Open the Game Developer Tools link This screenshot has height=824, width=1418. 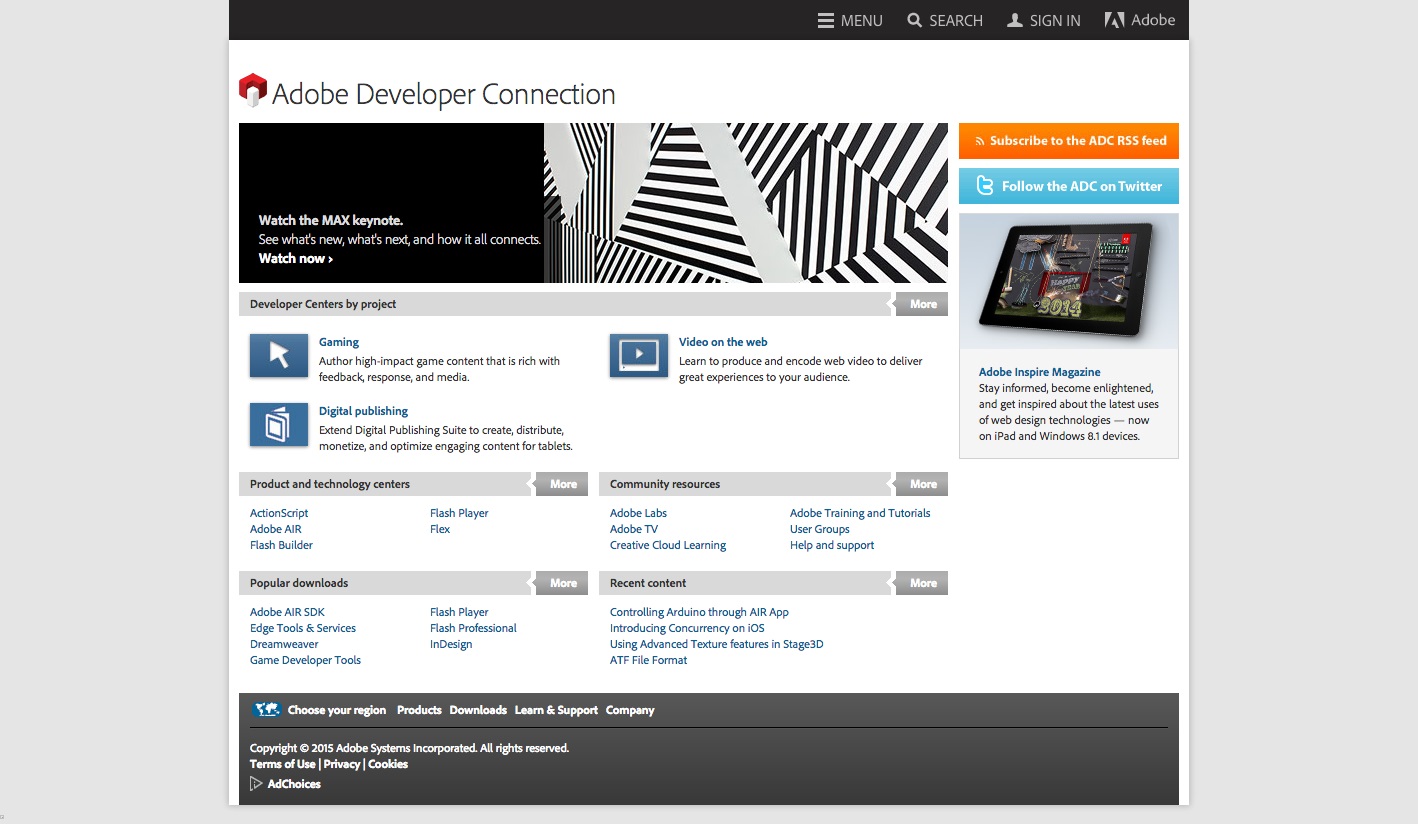(x=305, y=660)
